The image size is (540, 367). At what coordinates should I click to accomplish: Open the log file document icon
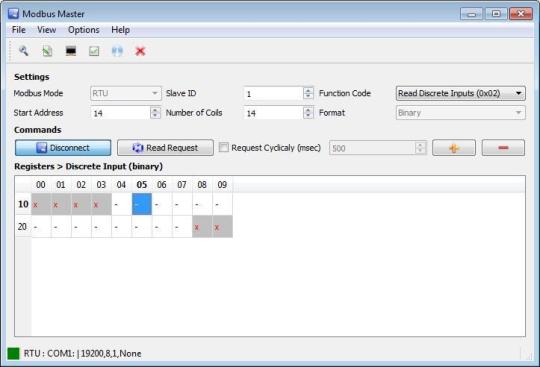pyautogui.click(x=47, y=51)
